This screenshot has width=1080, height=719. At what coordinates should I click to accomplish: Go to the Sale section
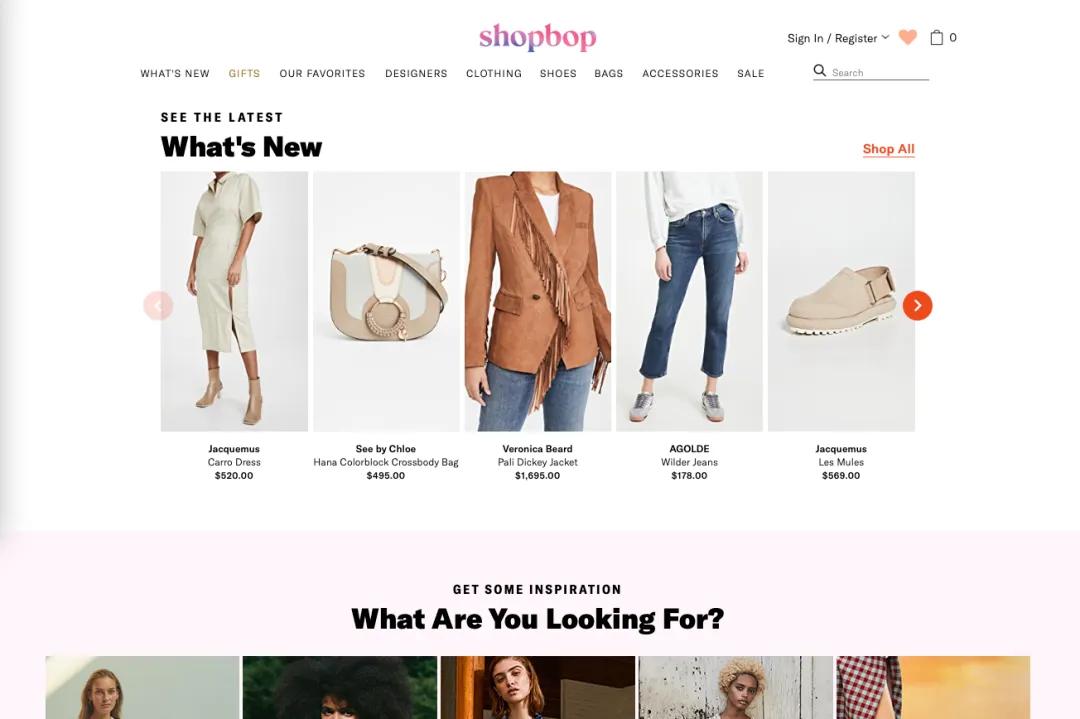coord(751,73)
